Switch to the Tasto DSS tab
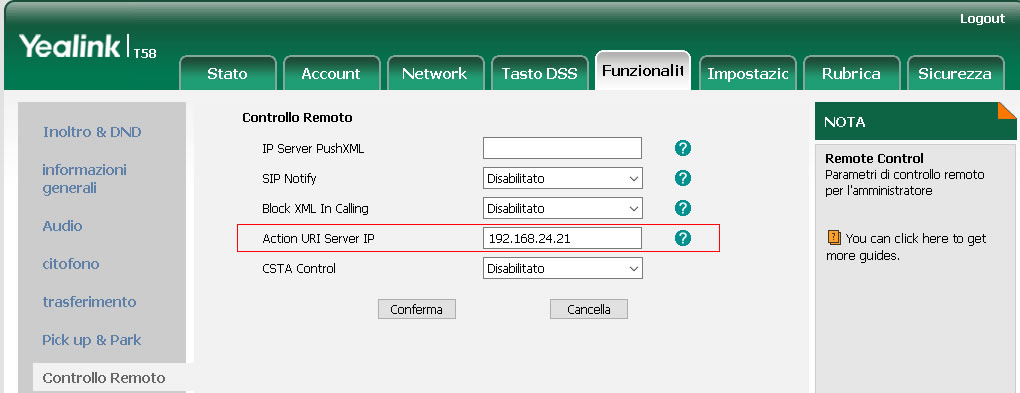Screen dimensions: 1020x393 (x=539, y=74)
